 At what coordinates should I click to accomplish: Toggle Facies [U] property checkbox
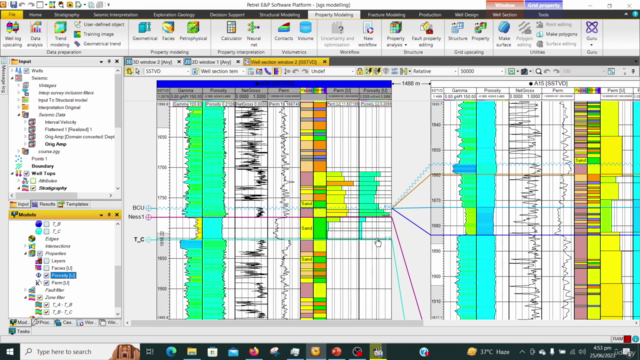(47, 268)
